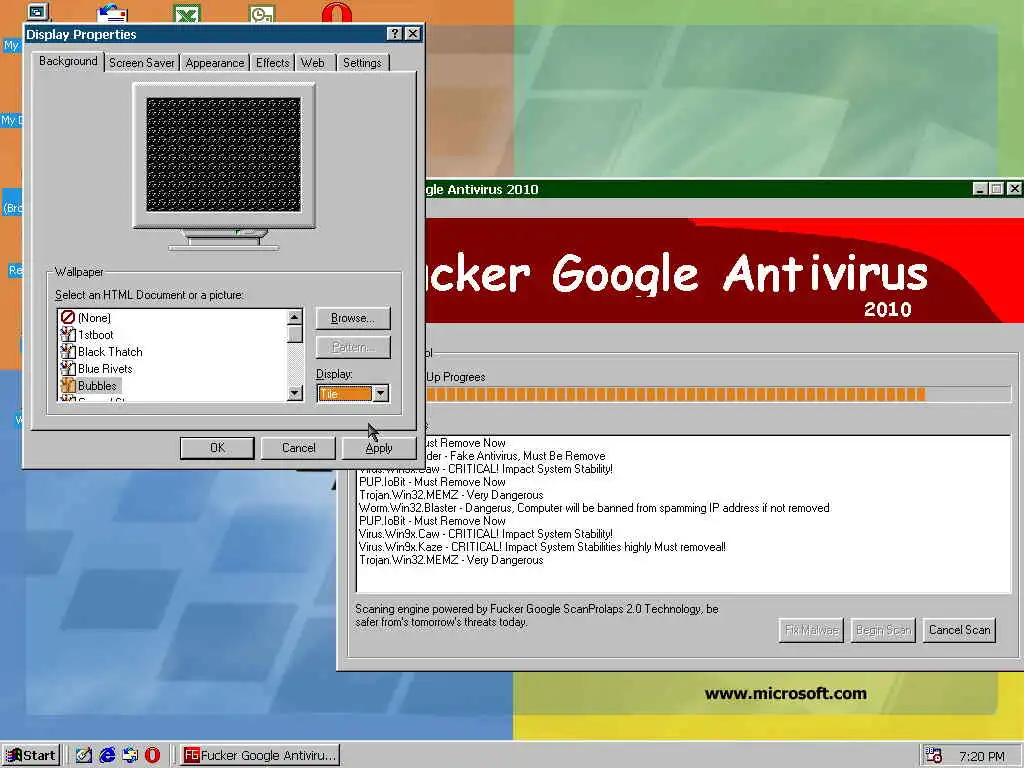Open the Excel desktop icon
The image size is (1024, 768).
pos(187,13)
